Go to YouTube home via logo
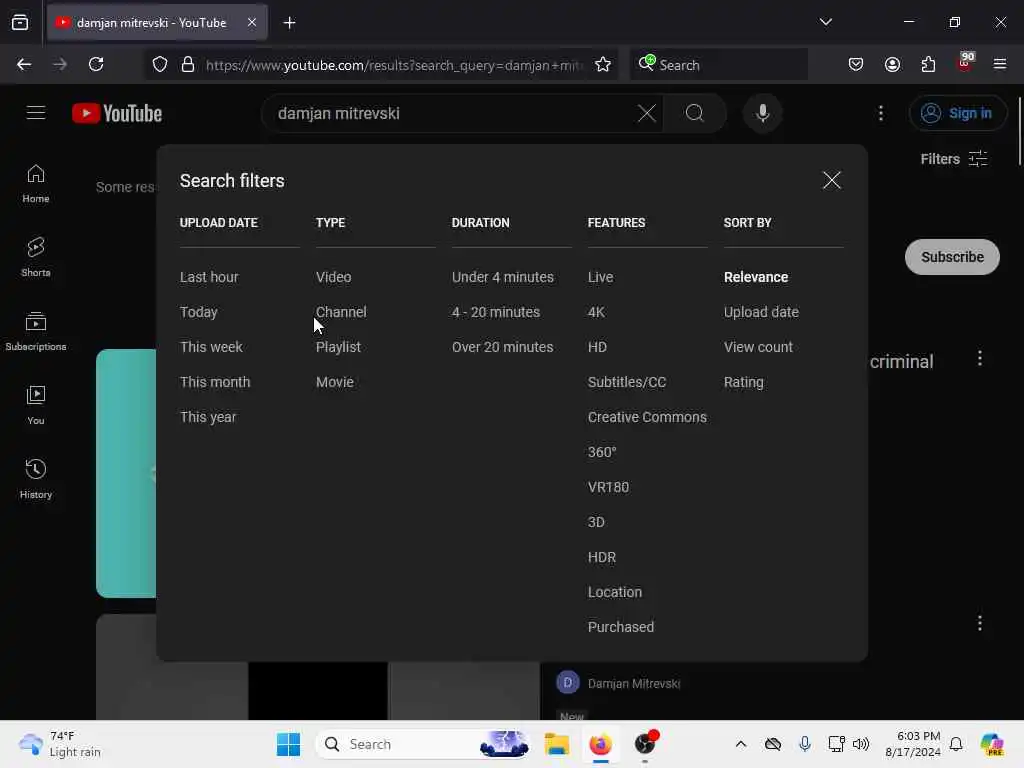The height and width of the screenshot is (768, 1024). click(117, 114)
